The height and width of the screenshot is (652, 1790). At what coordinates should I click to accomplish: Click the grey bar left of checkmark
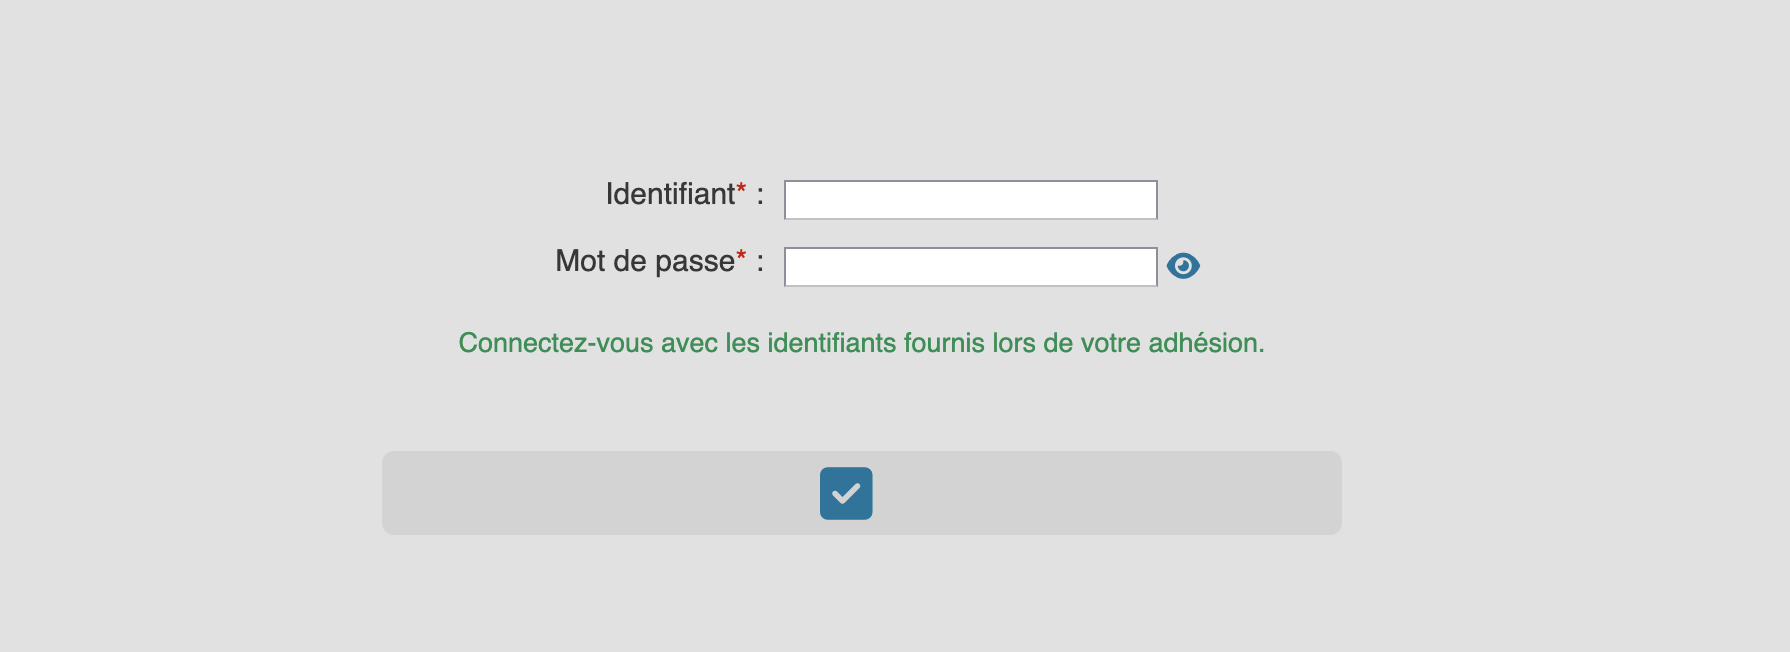click(600, 493)
